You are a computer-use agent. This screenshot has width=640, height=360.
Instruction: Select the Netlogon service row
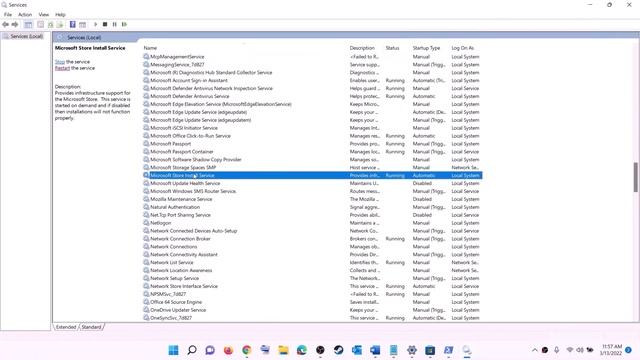[312, 223]
